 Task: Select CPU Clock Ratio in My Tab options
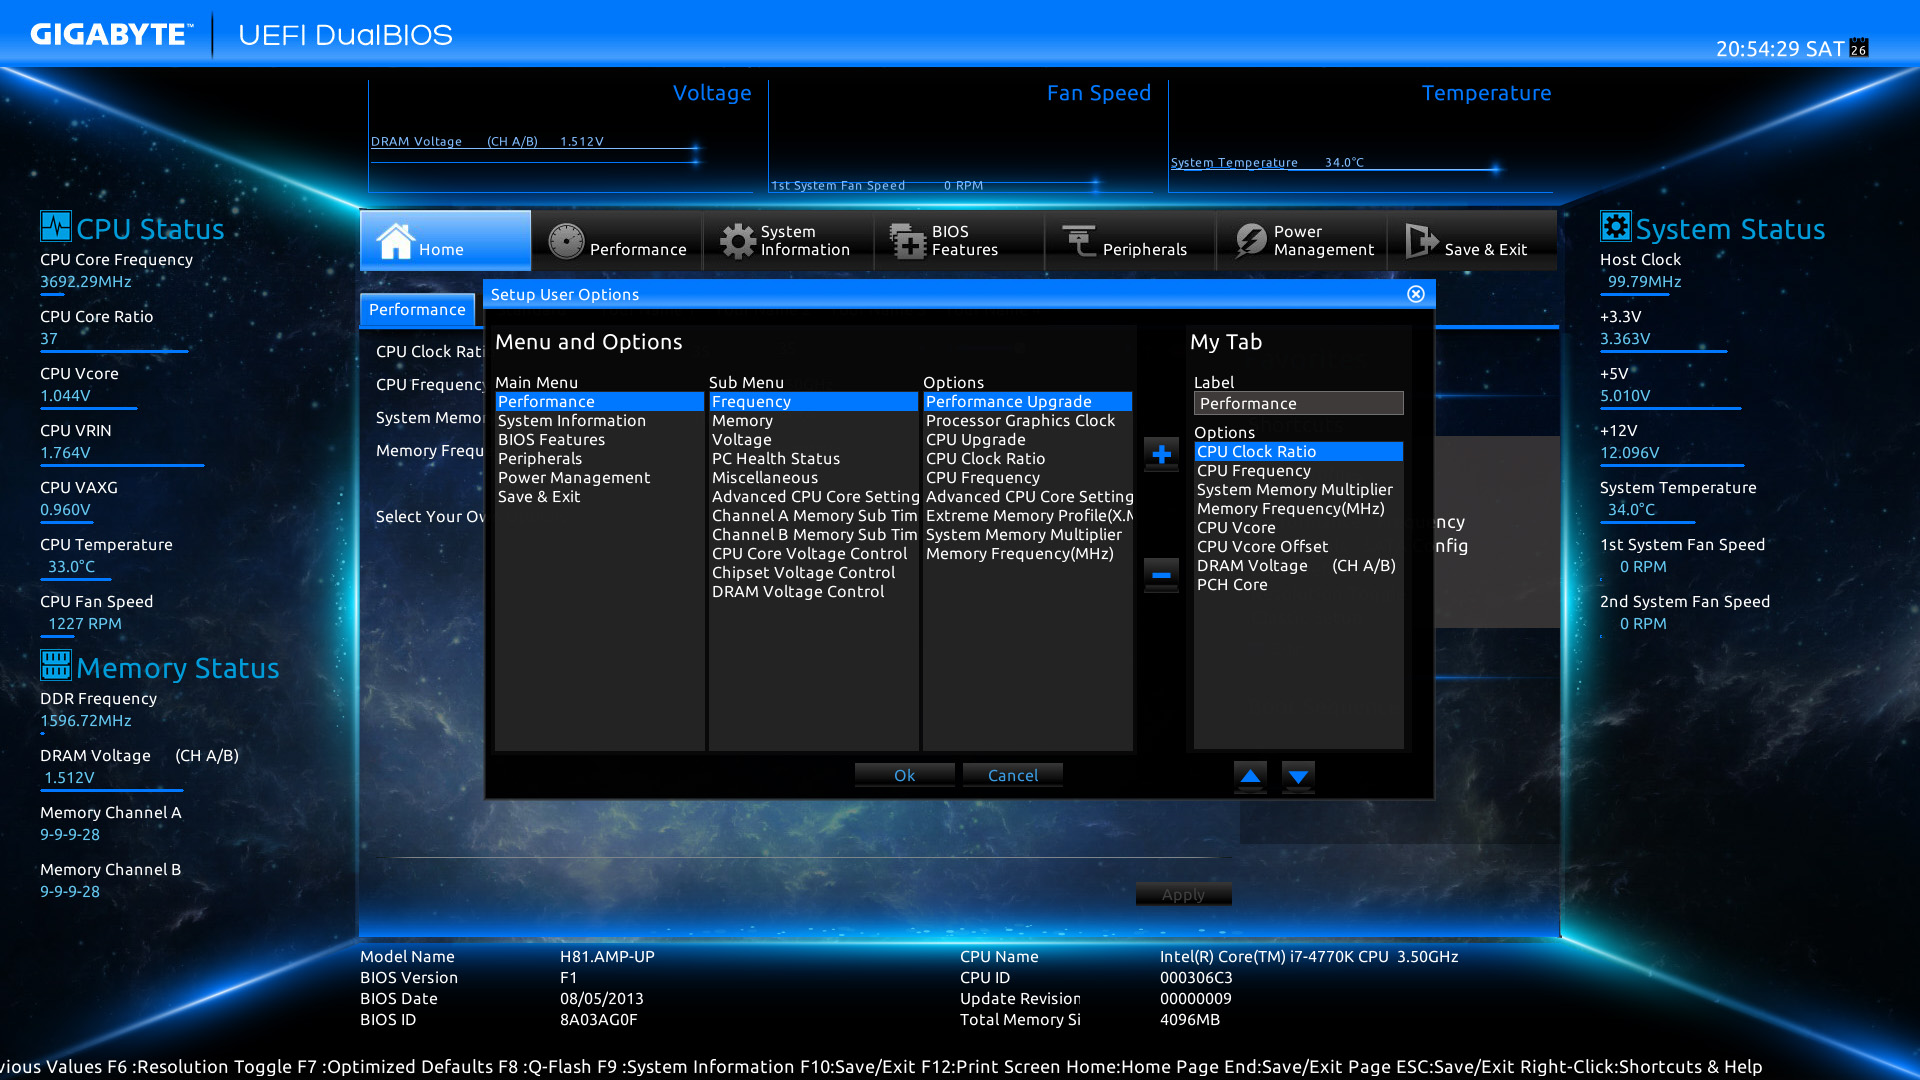(1298, 452)
